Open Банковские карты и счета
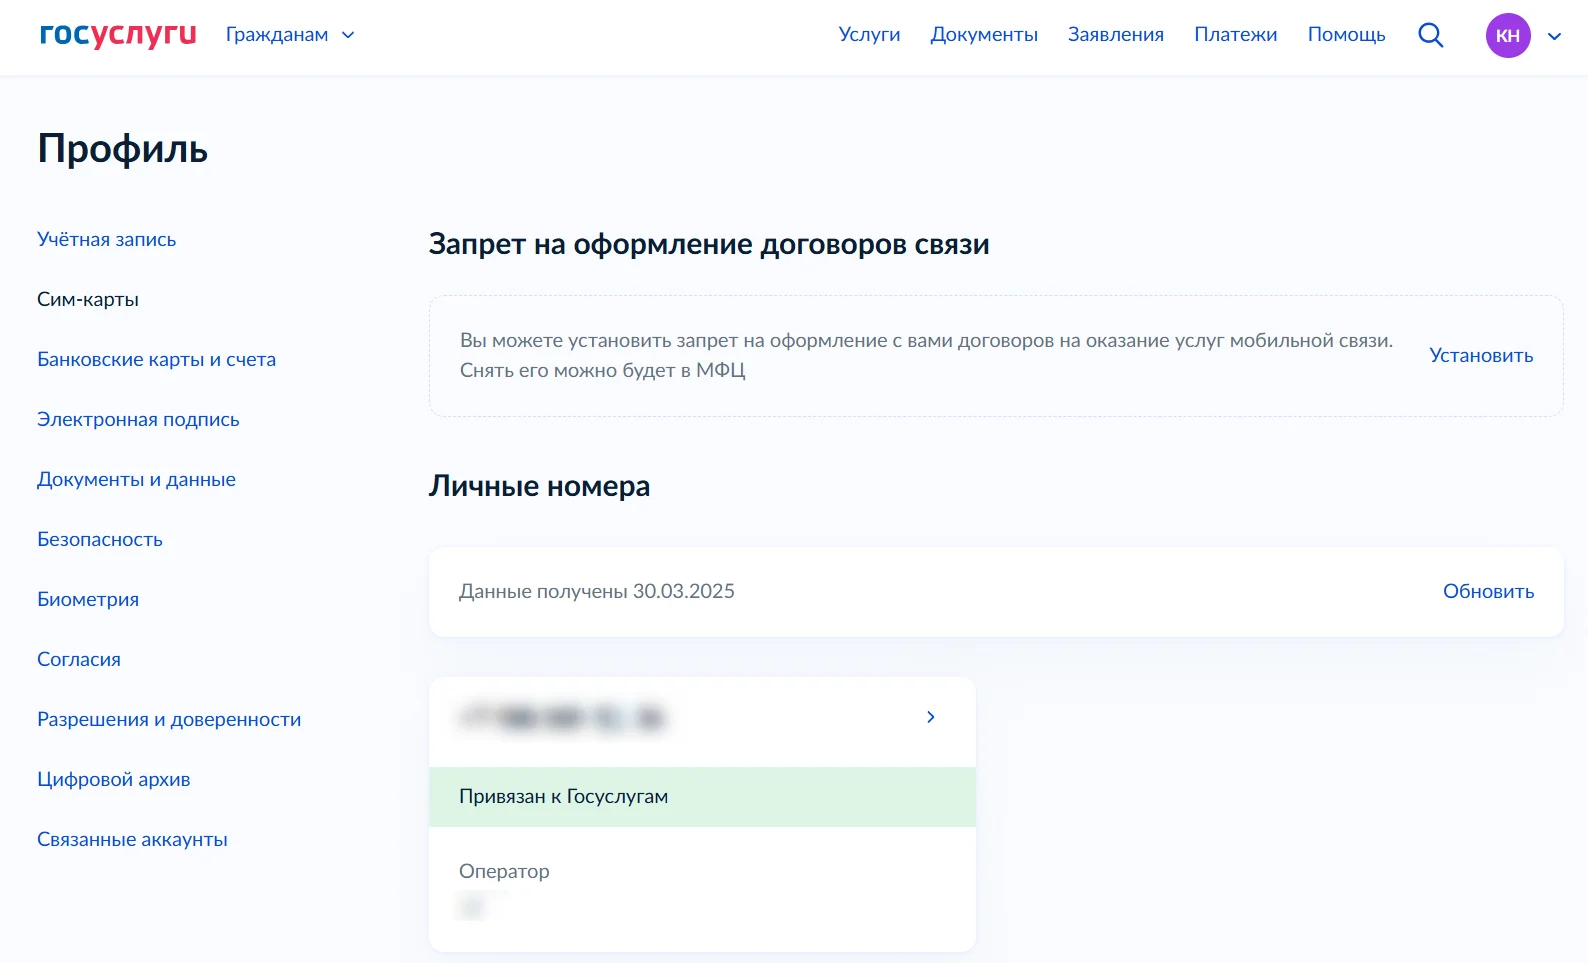Viewport: 1588px width, 963px height. (156, 359)
